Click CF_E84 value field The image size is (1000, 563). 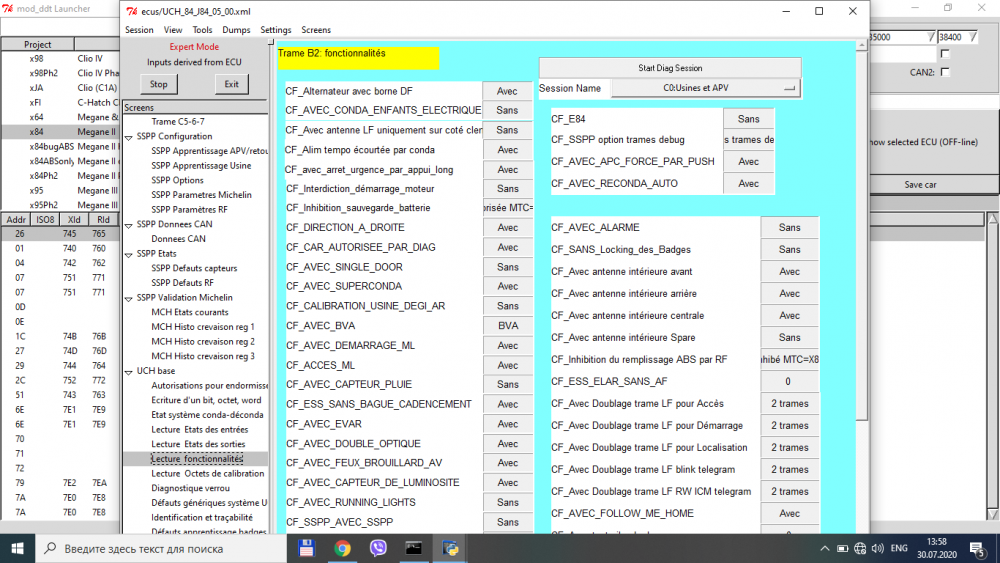point(749,119)
